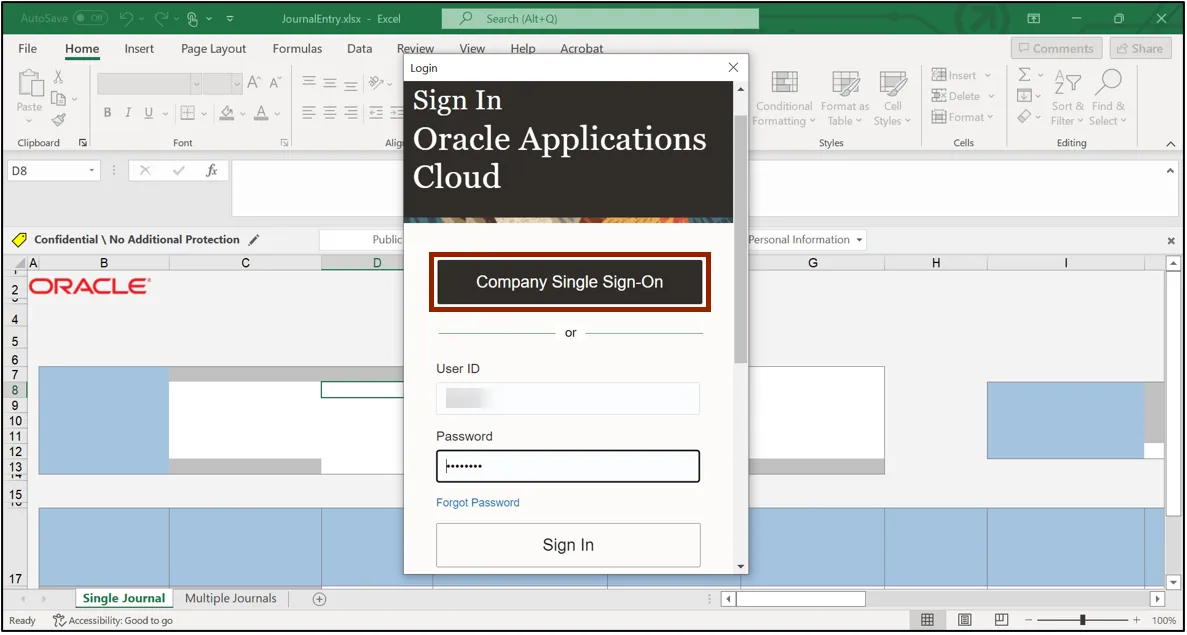
Task: Click the Cut scissors icon
Action: click(x=58, y=77)
